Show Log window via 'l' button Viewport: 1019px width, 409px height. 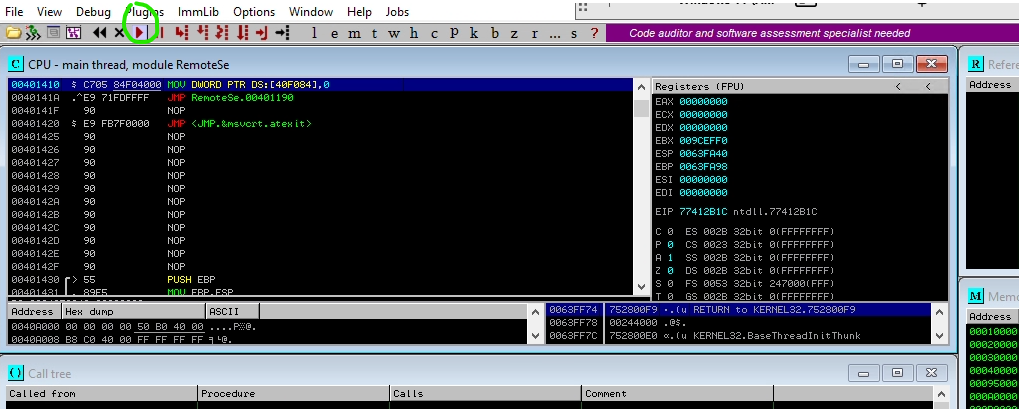coord(315,33)
